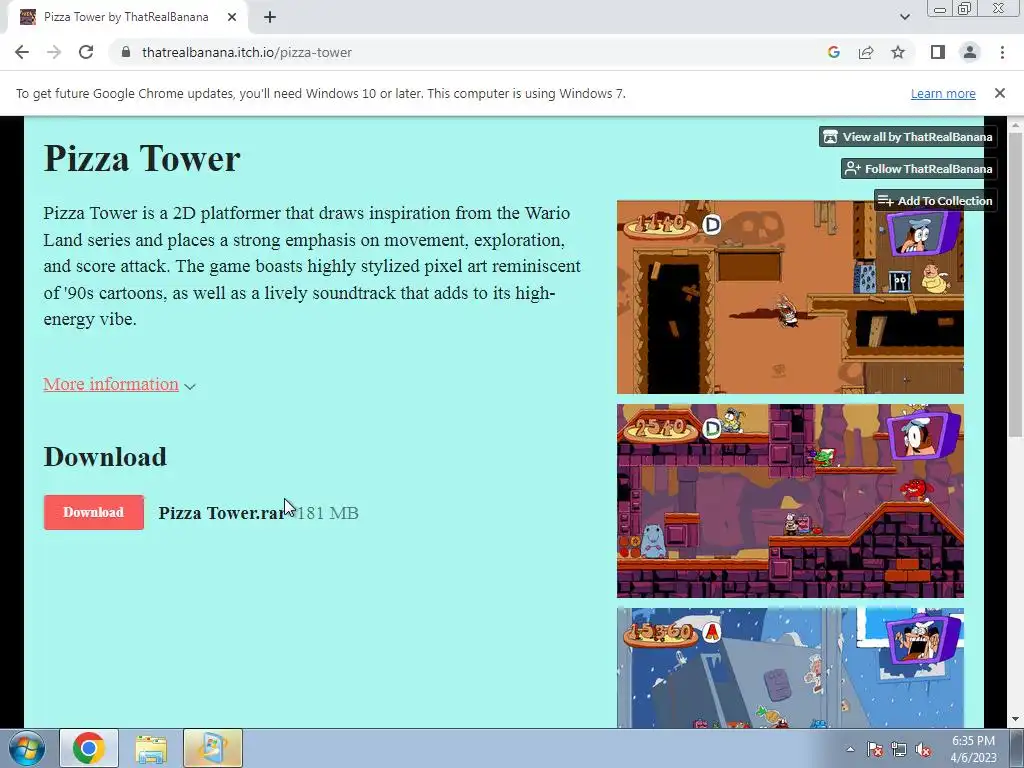Image resolution: width=1024 pixels, height=768 pixels.
Task: Click the third pinned taskbar application
Action: coord(212,748)
